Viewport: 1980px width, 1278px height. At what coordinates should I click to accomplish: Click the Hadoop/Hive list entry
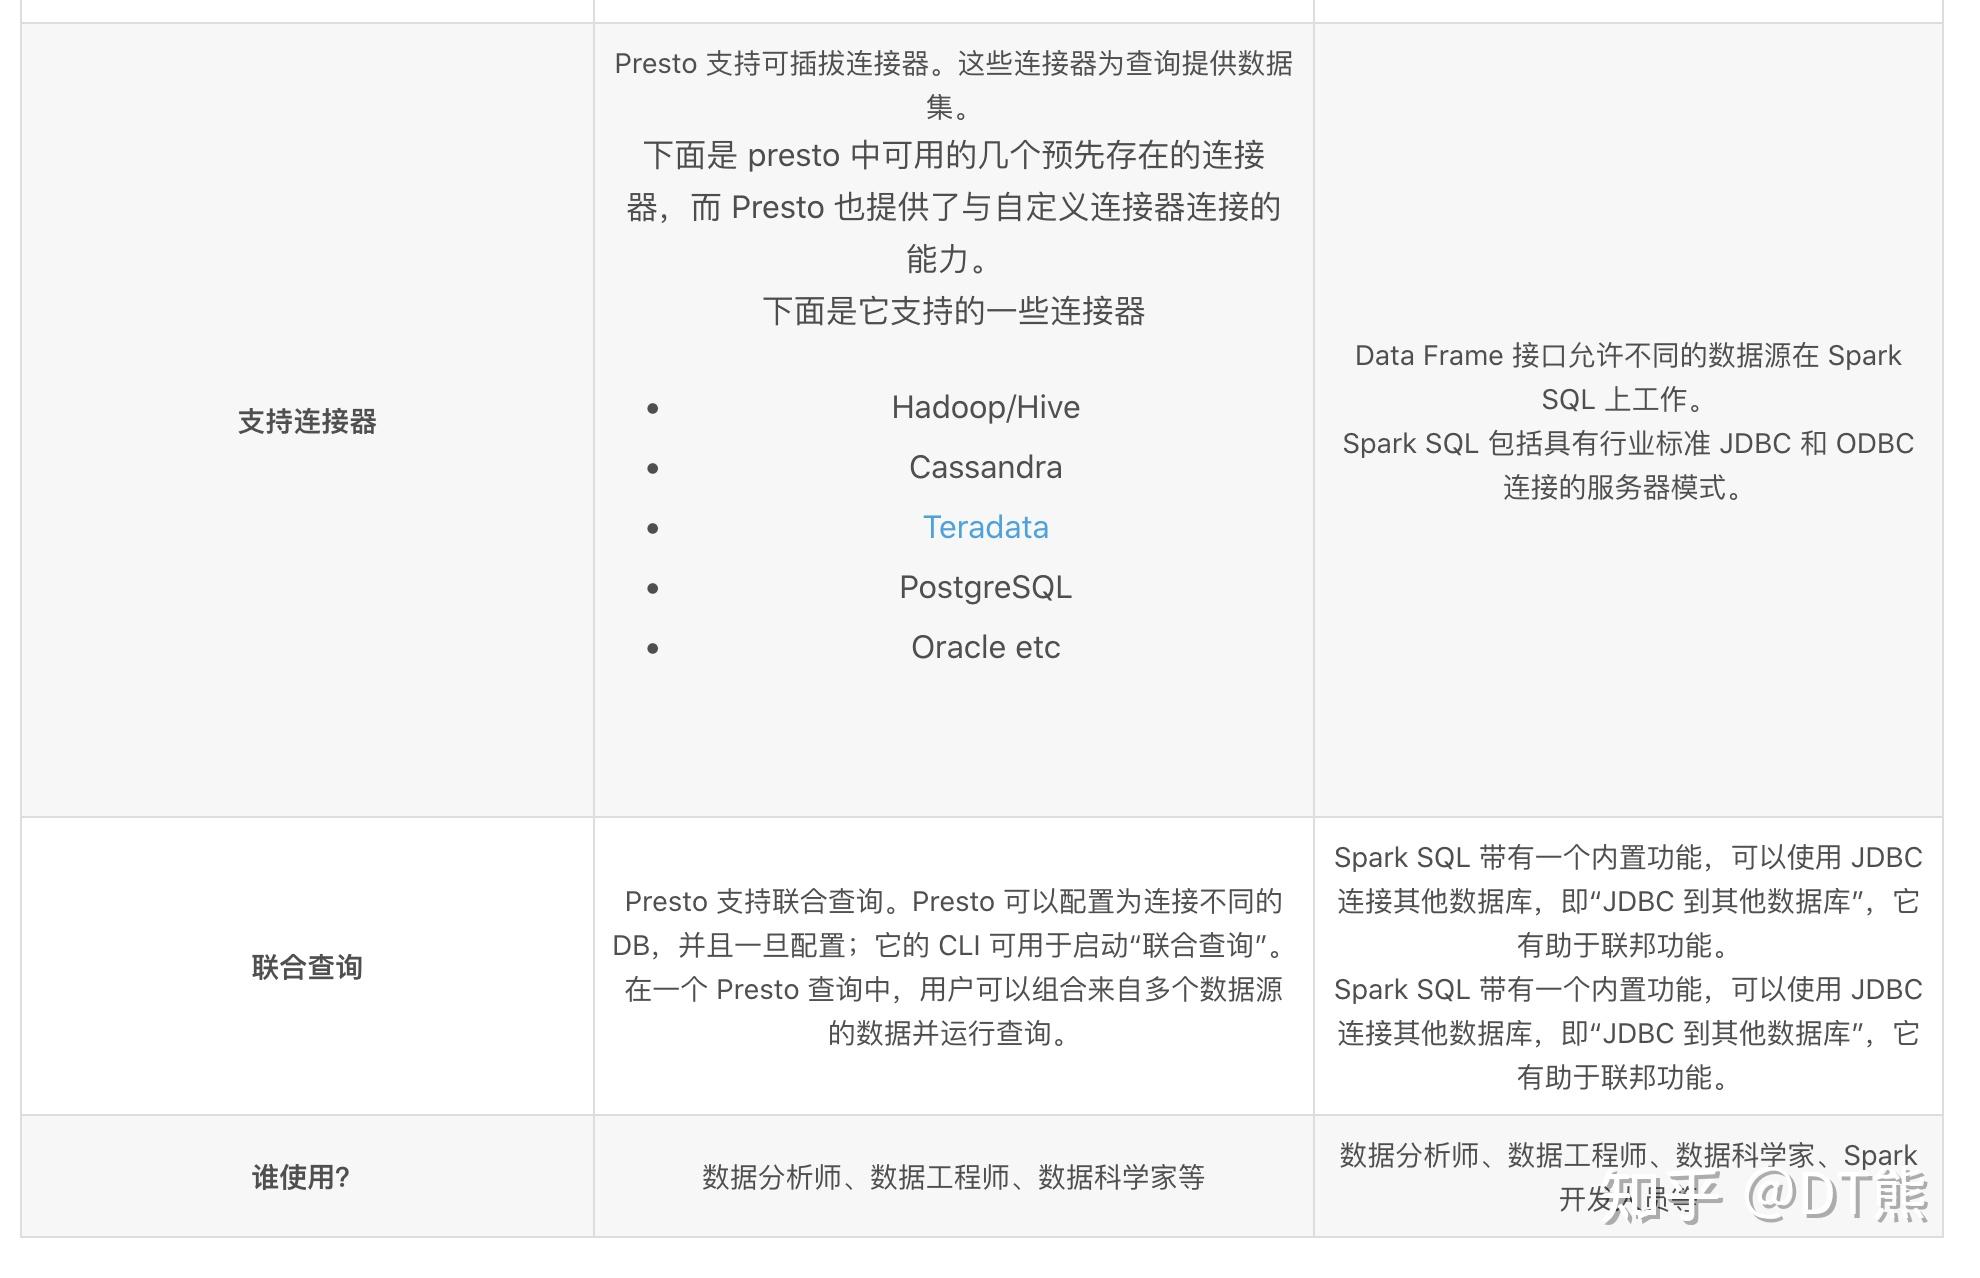coord(985,407)
